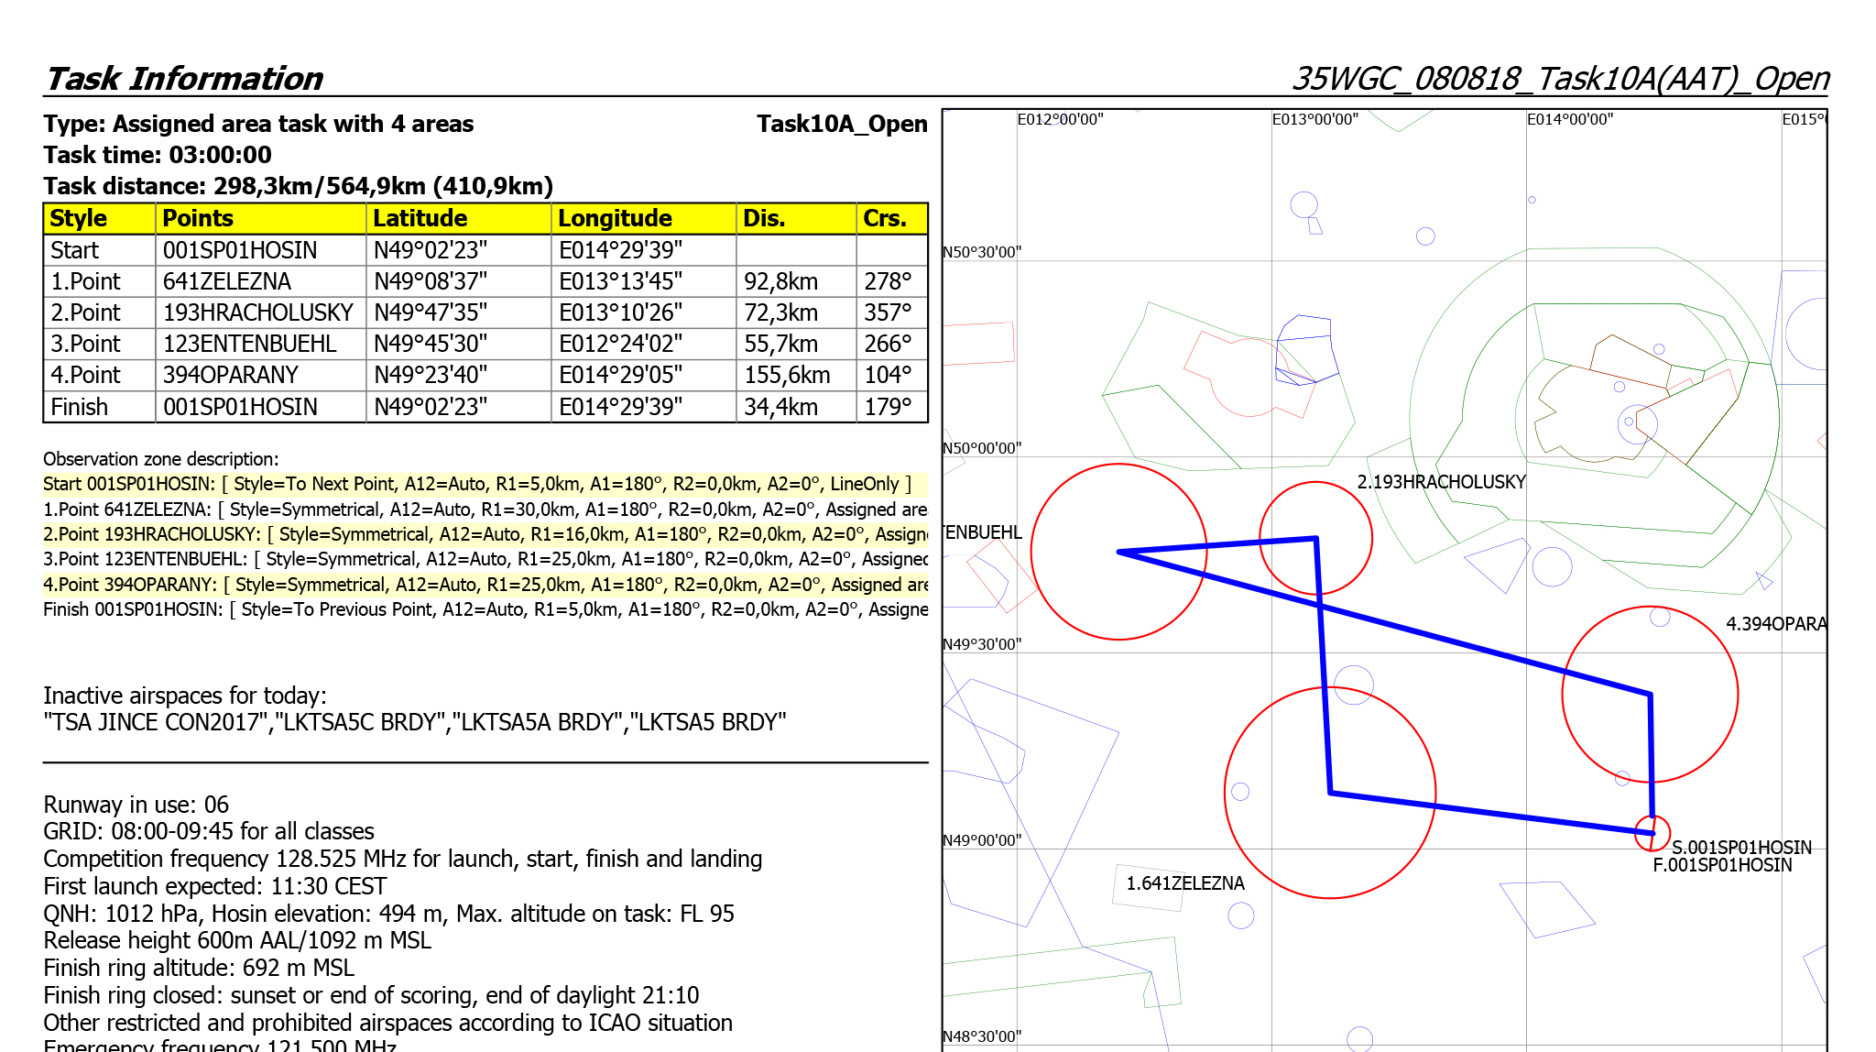Click the Longitude column header
Viewport: 1876px width, 1052px height.
click(614, 218)
